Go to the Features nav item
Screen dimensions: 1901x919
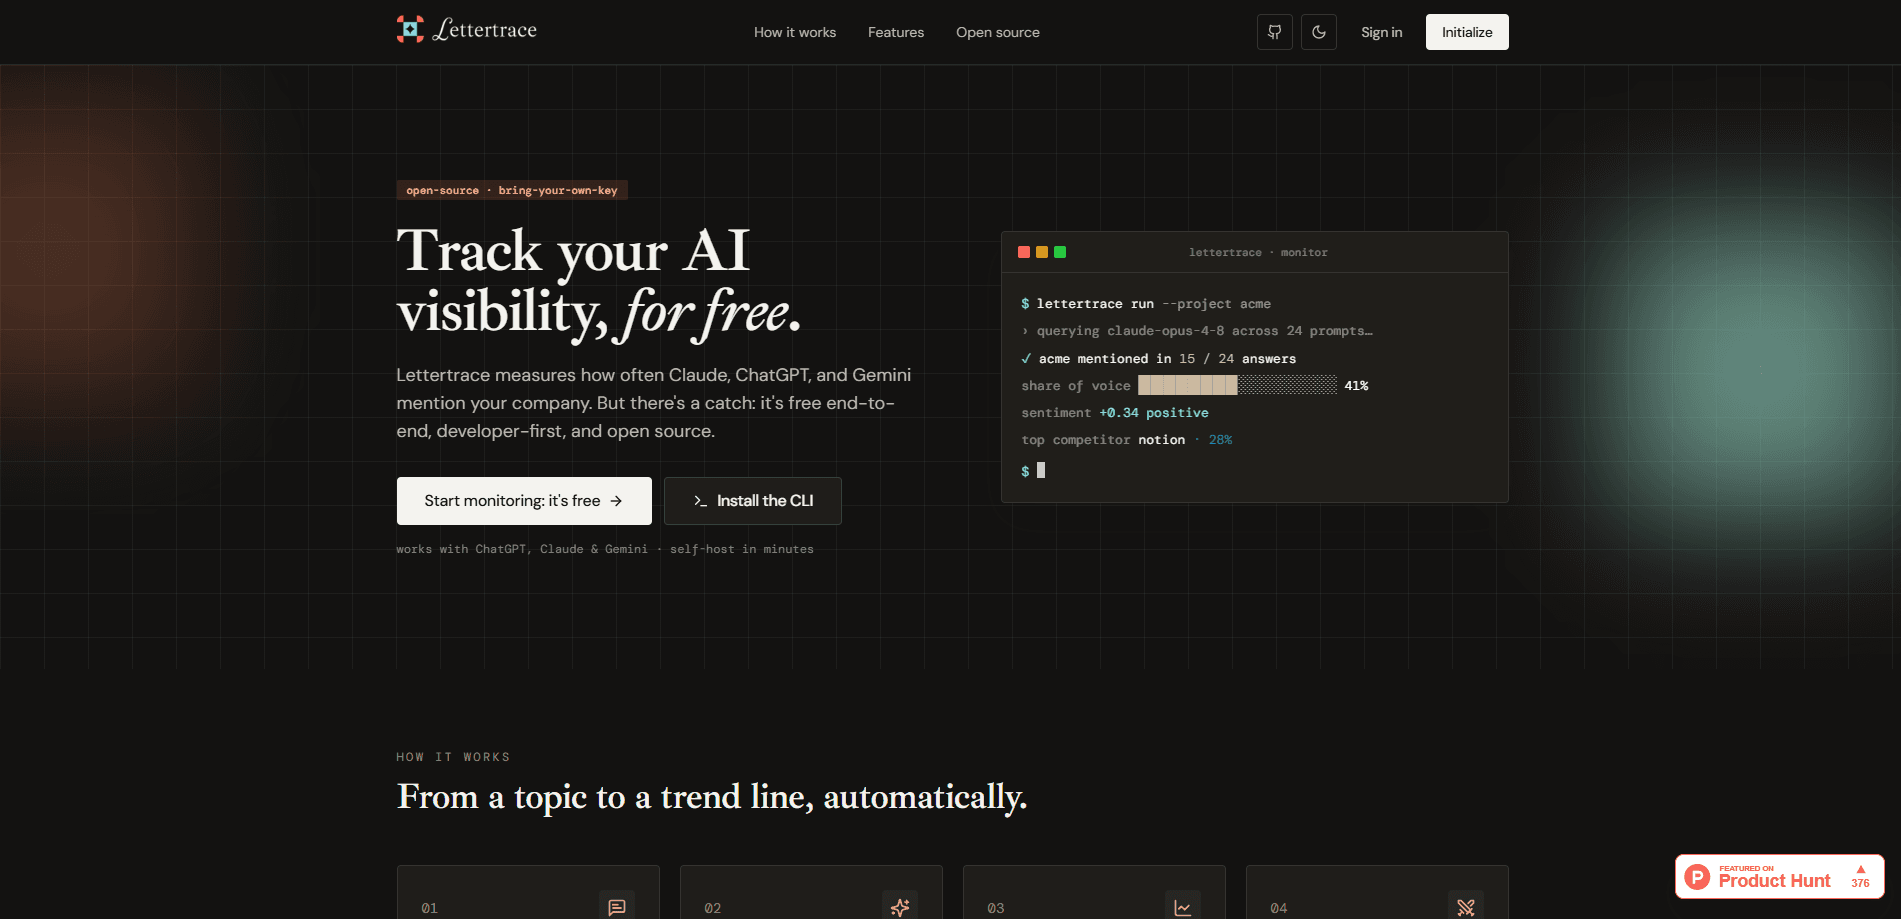[896, 32]
